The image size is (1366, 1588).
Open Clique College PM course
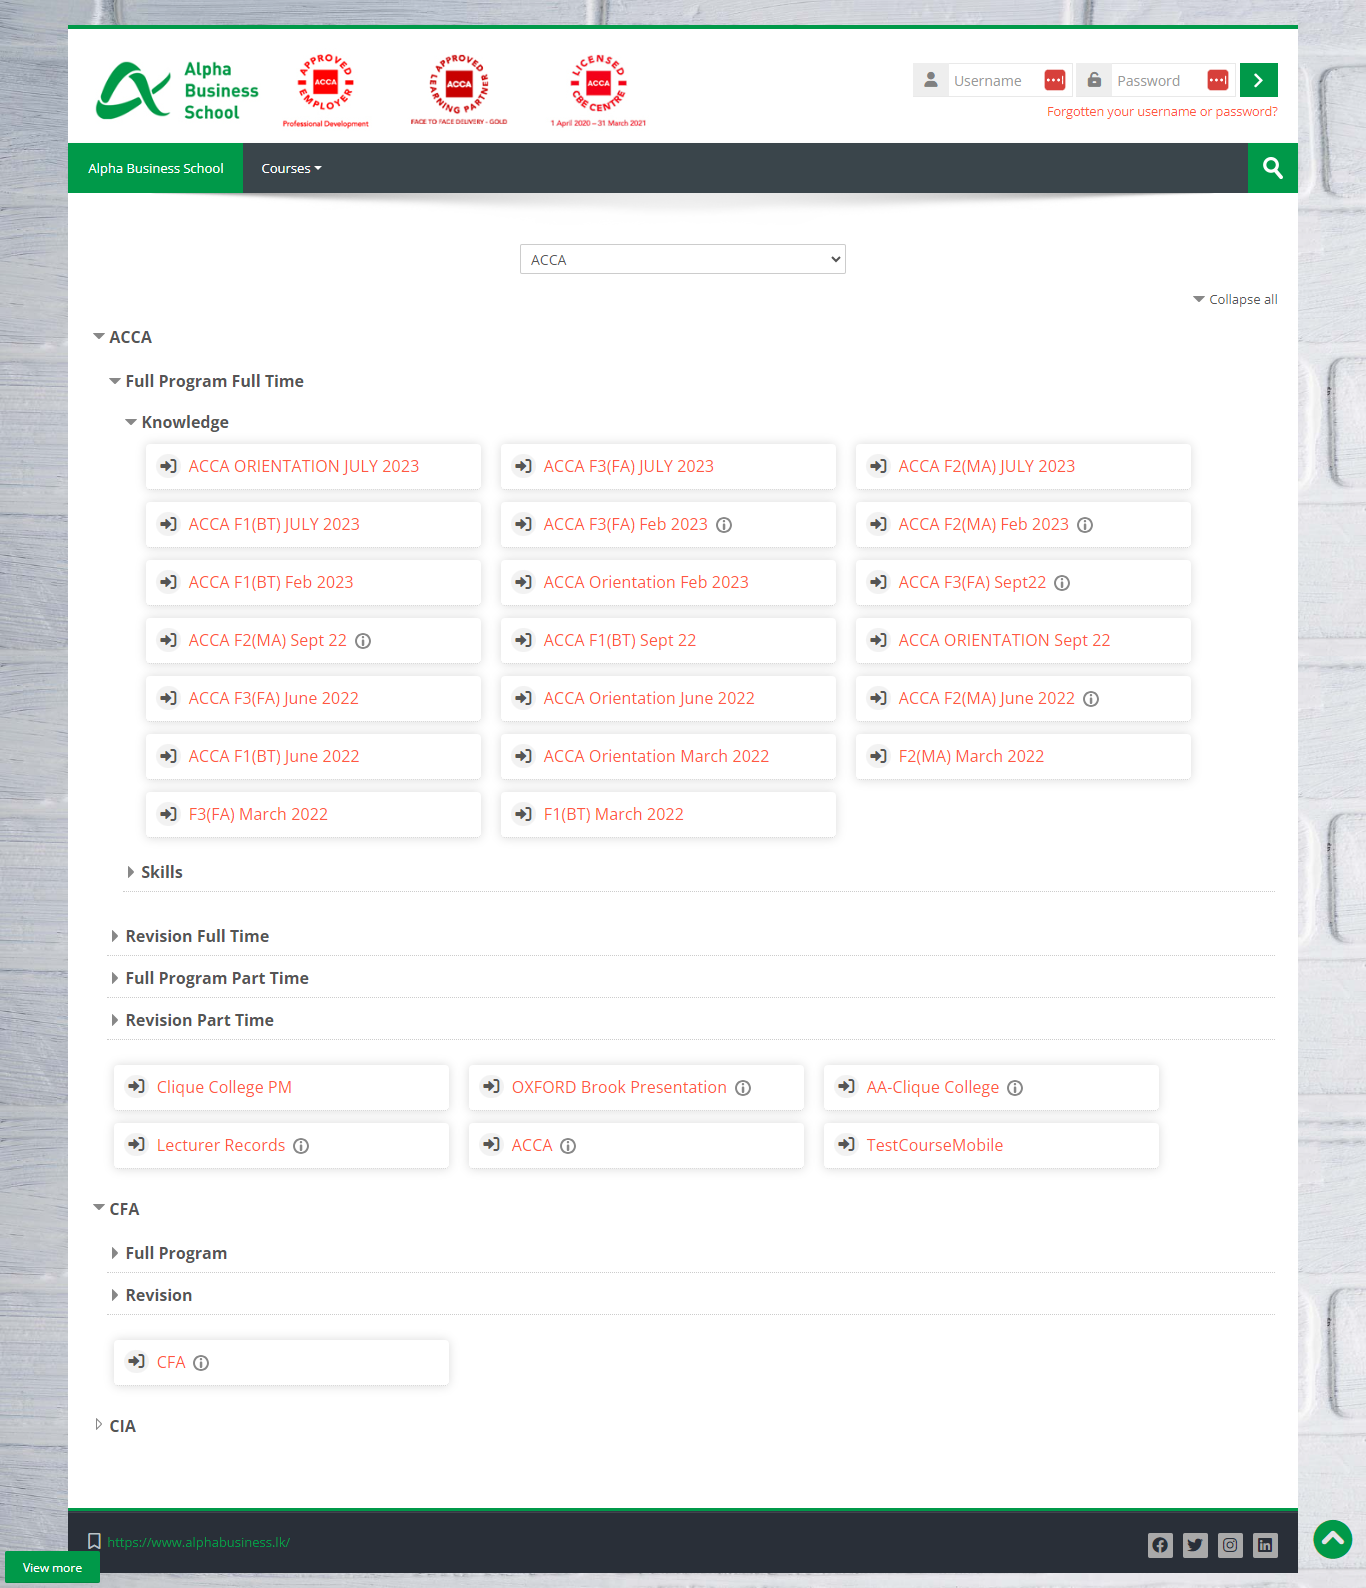coord(224,1087)
